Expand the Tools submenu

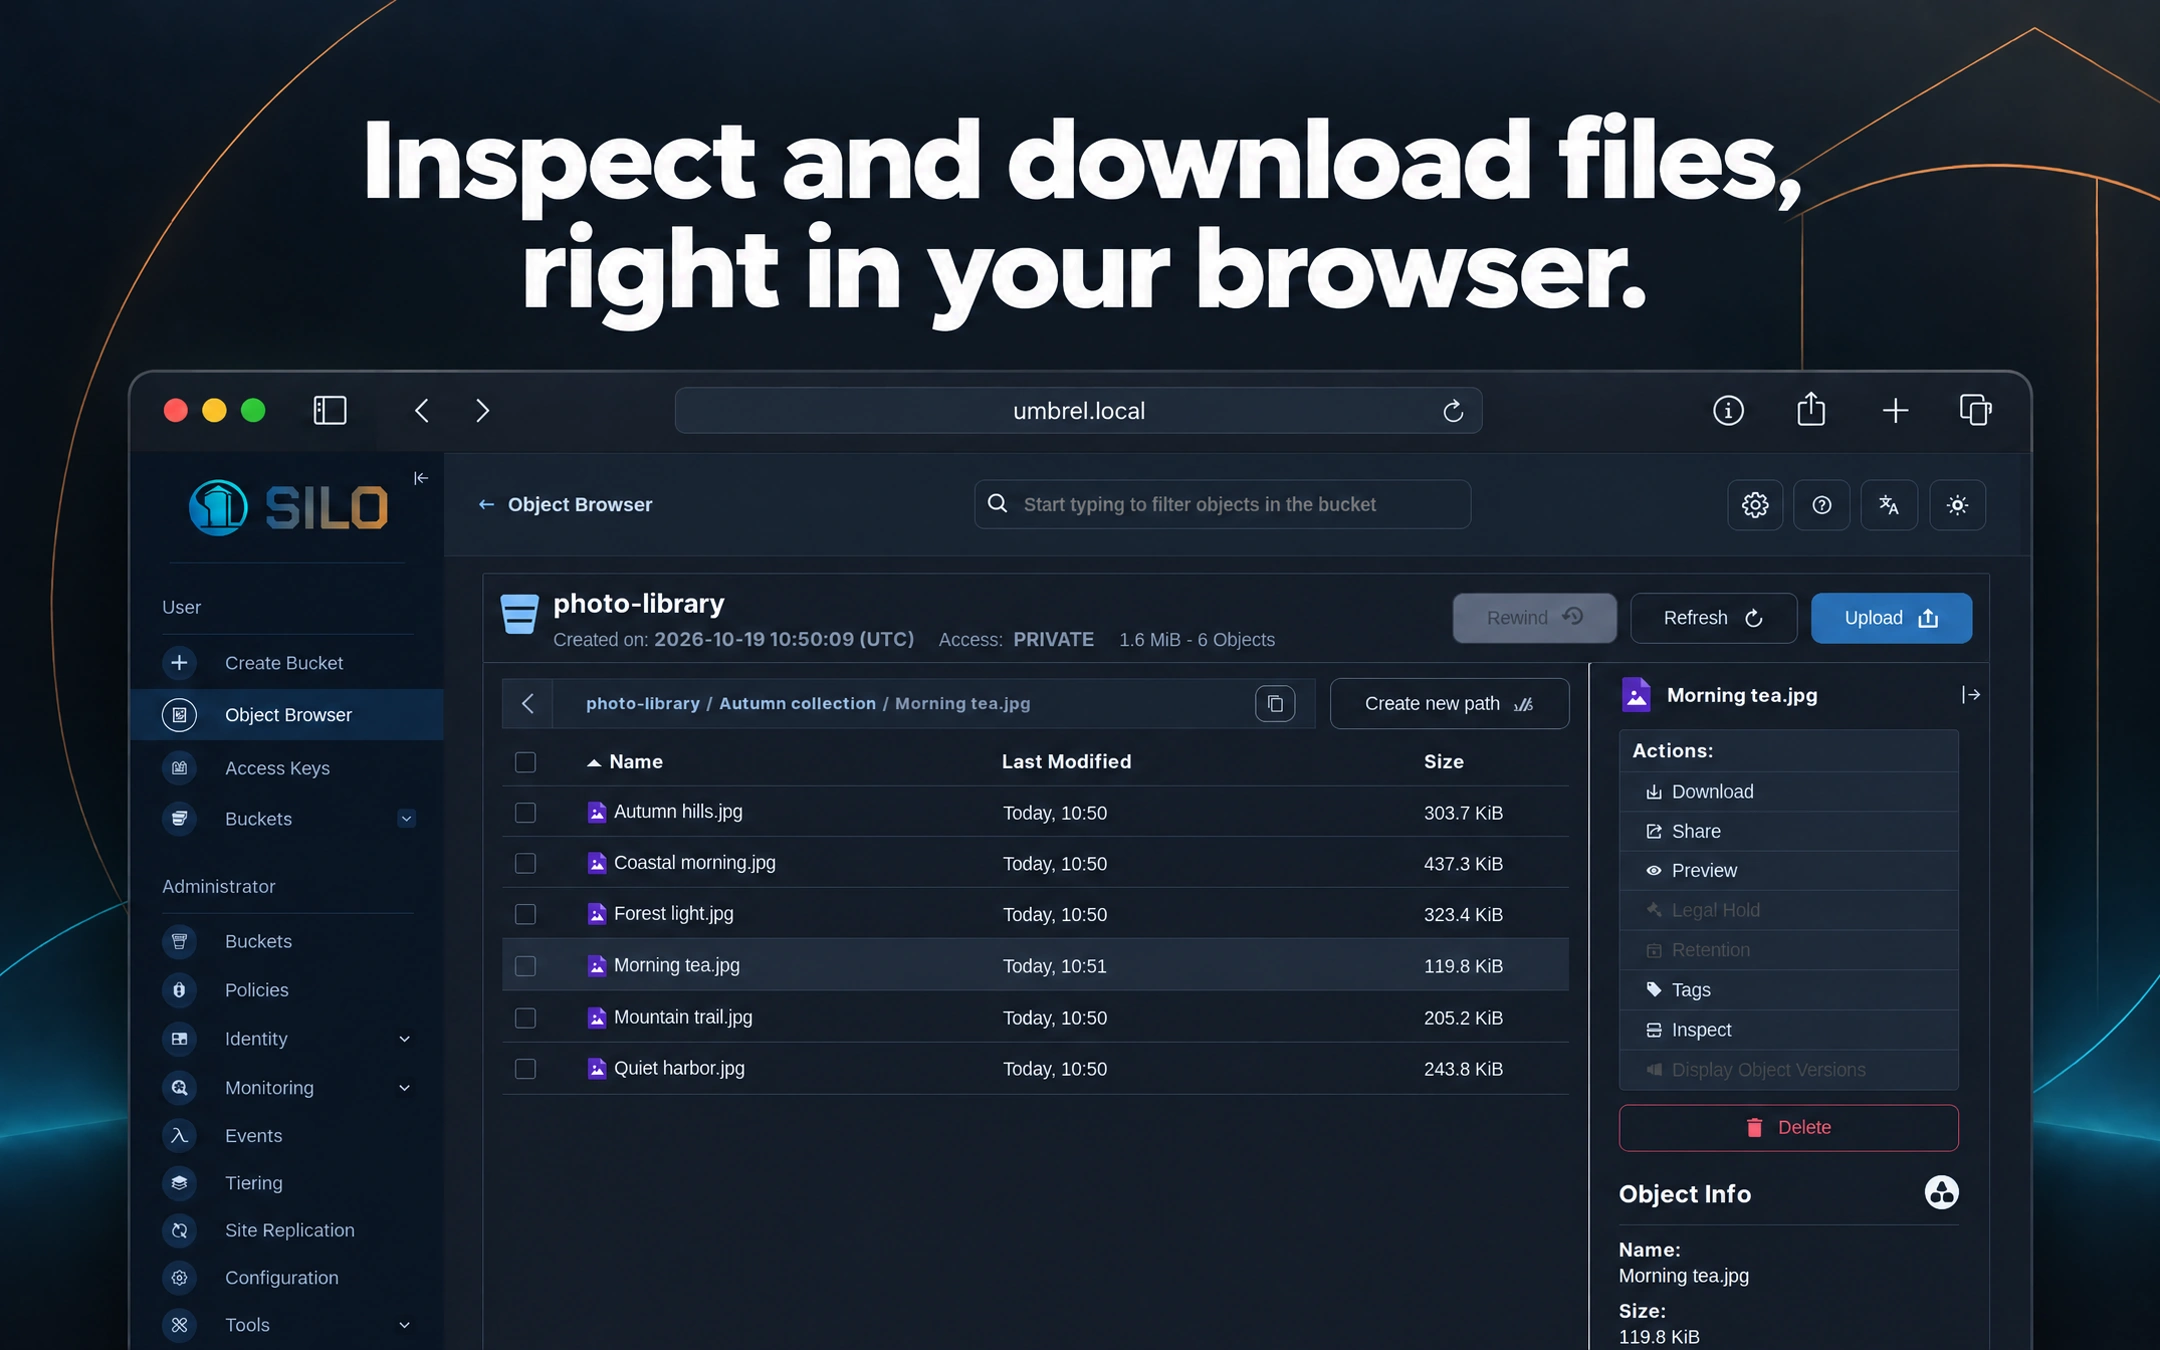click(404, 1325)
